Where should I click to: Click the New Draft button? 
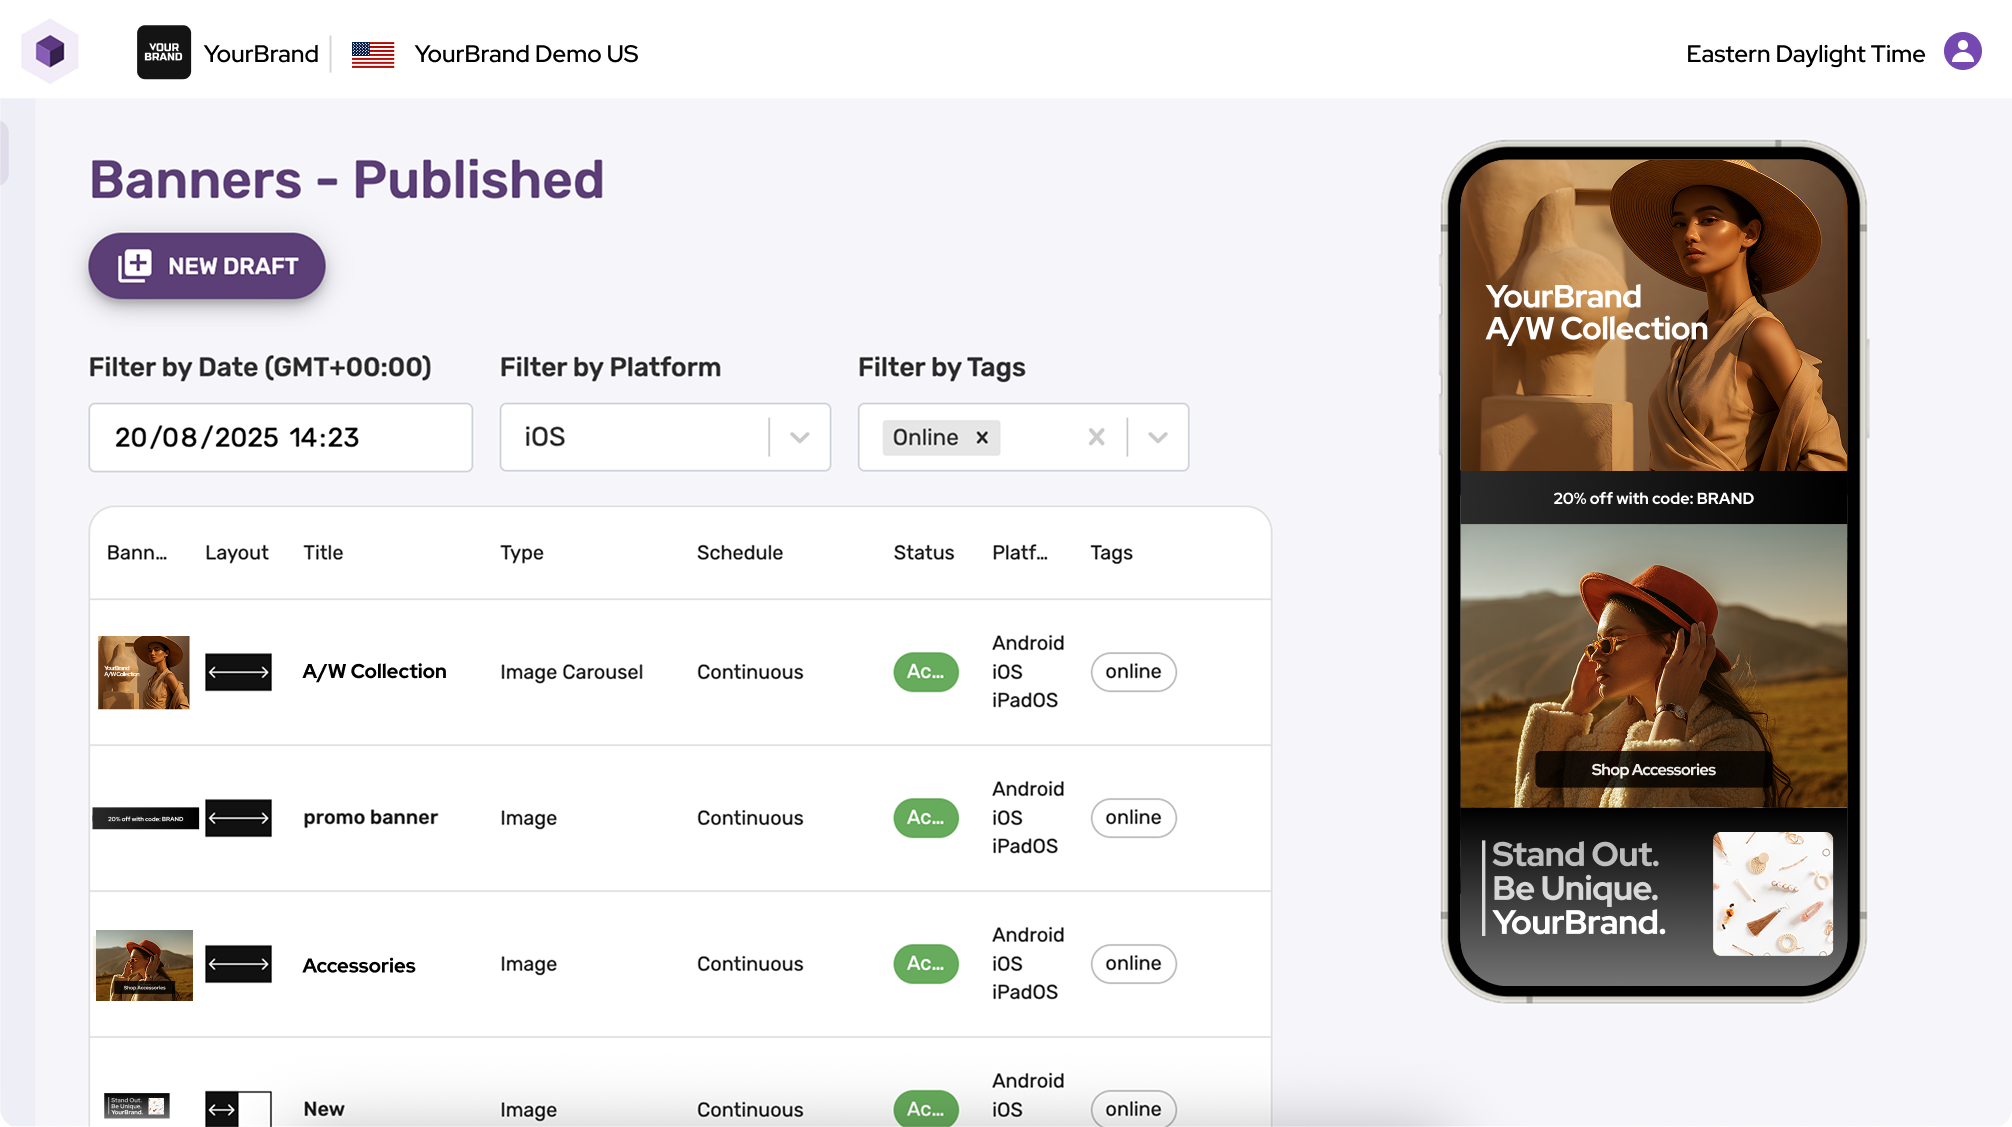(x=207, y=266)
